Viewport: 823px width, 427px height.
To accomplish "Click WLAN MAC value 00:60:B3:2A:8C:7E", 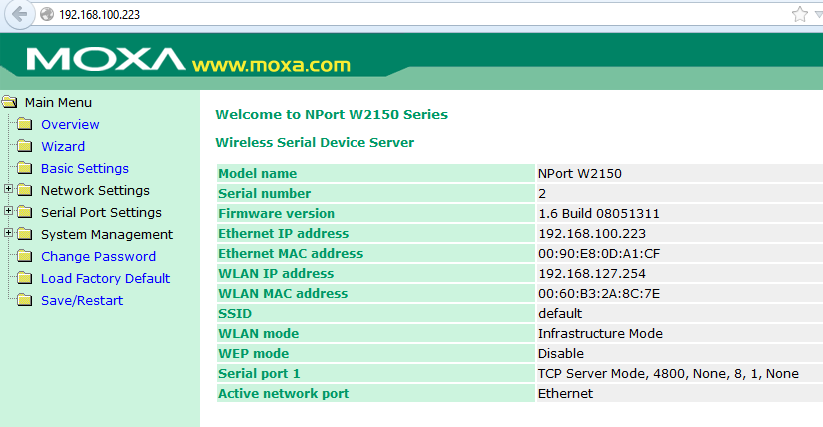I will point(599,293).
